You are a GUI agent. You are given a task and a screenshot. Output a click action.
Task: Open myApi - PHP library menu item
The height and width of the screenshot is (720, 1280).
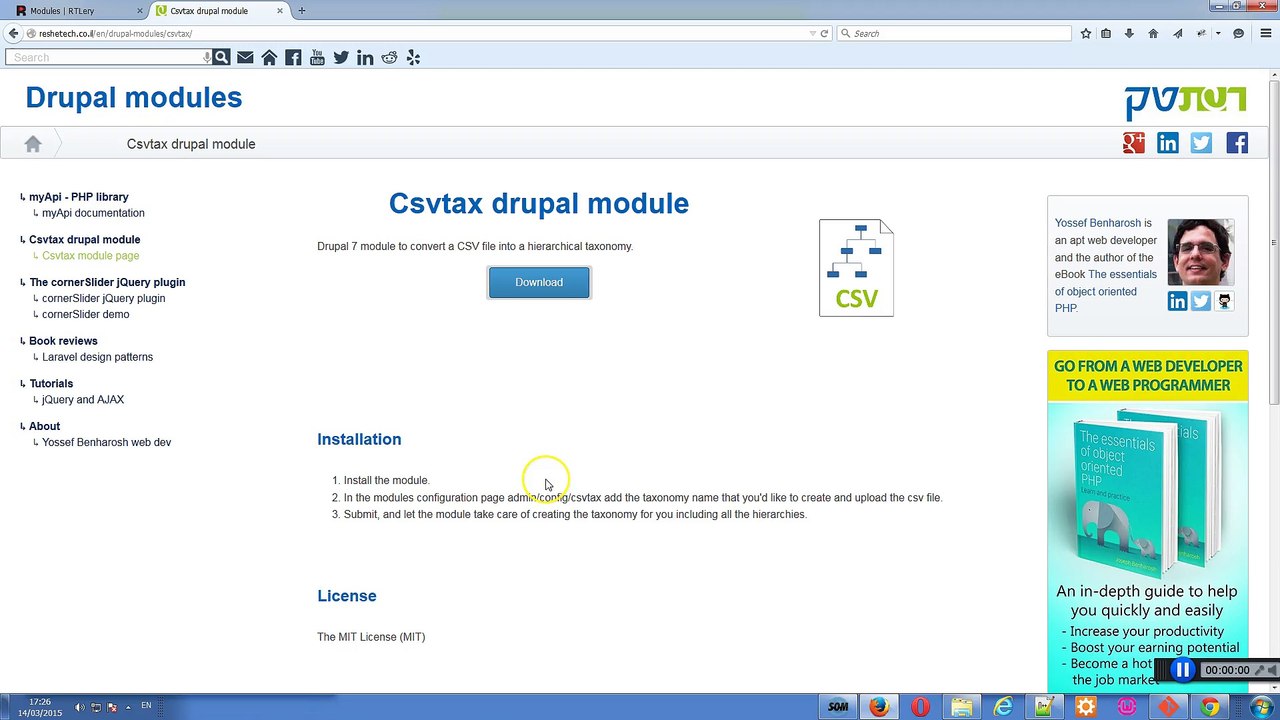[x=79, y=197]
